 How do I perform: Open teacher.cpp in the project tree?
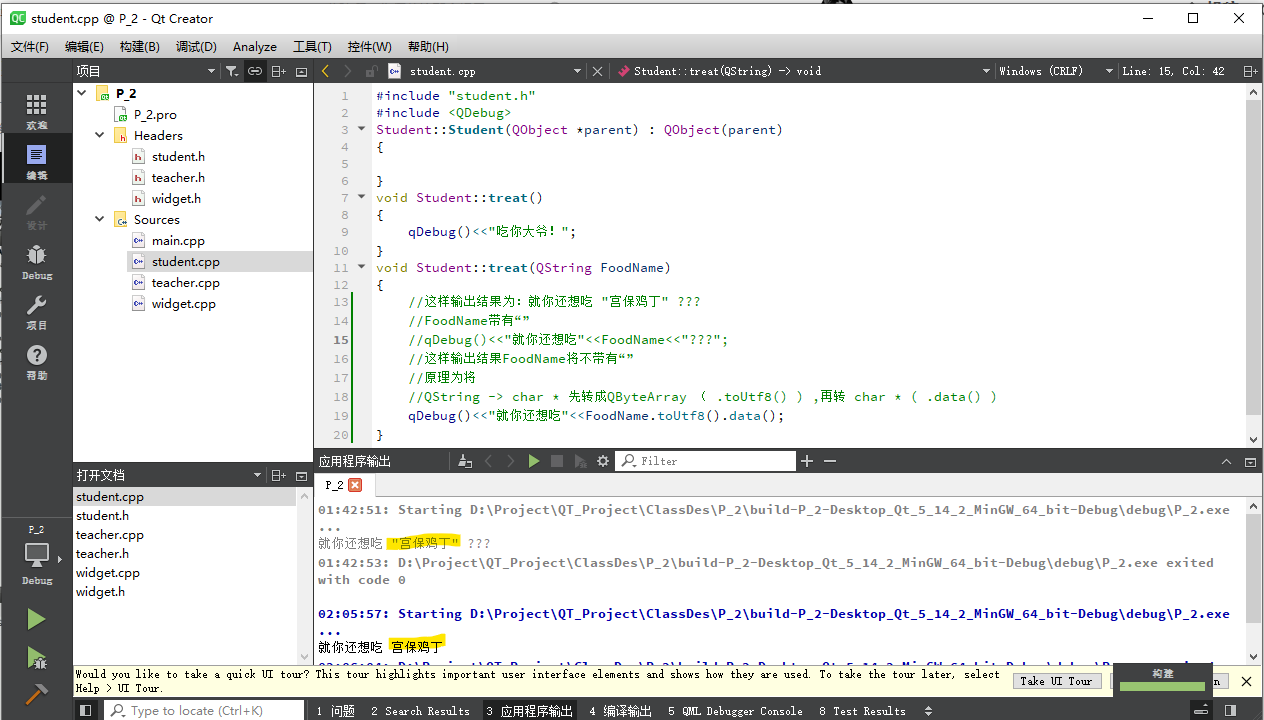(185, 283)
